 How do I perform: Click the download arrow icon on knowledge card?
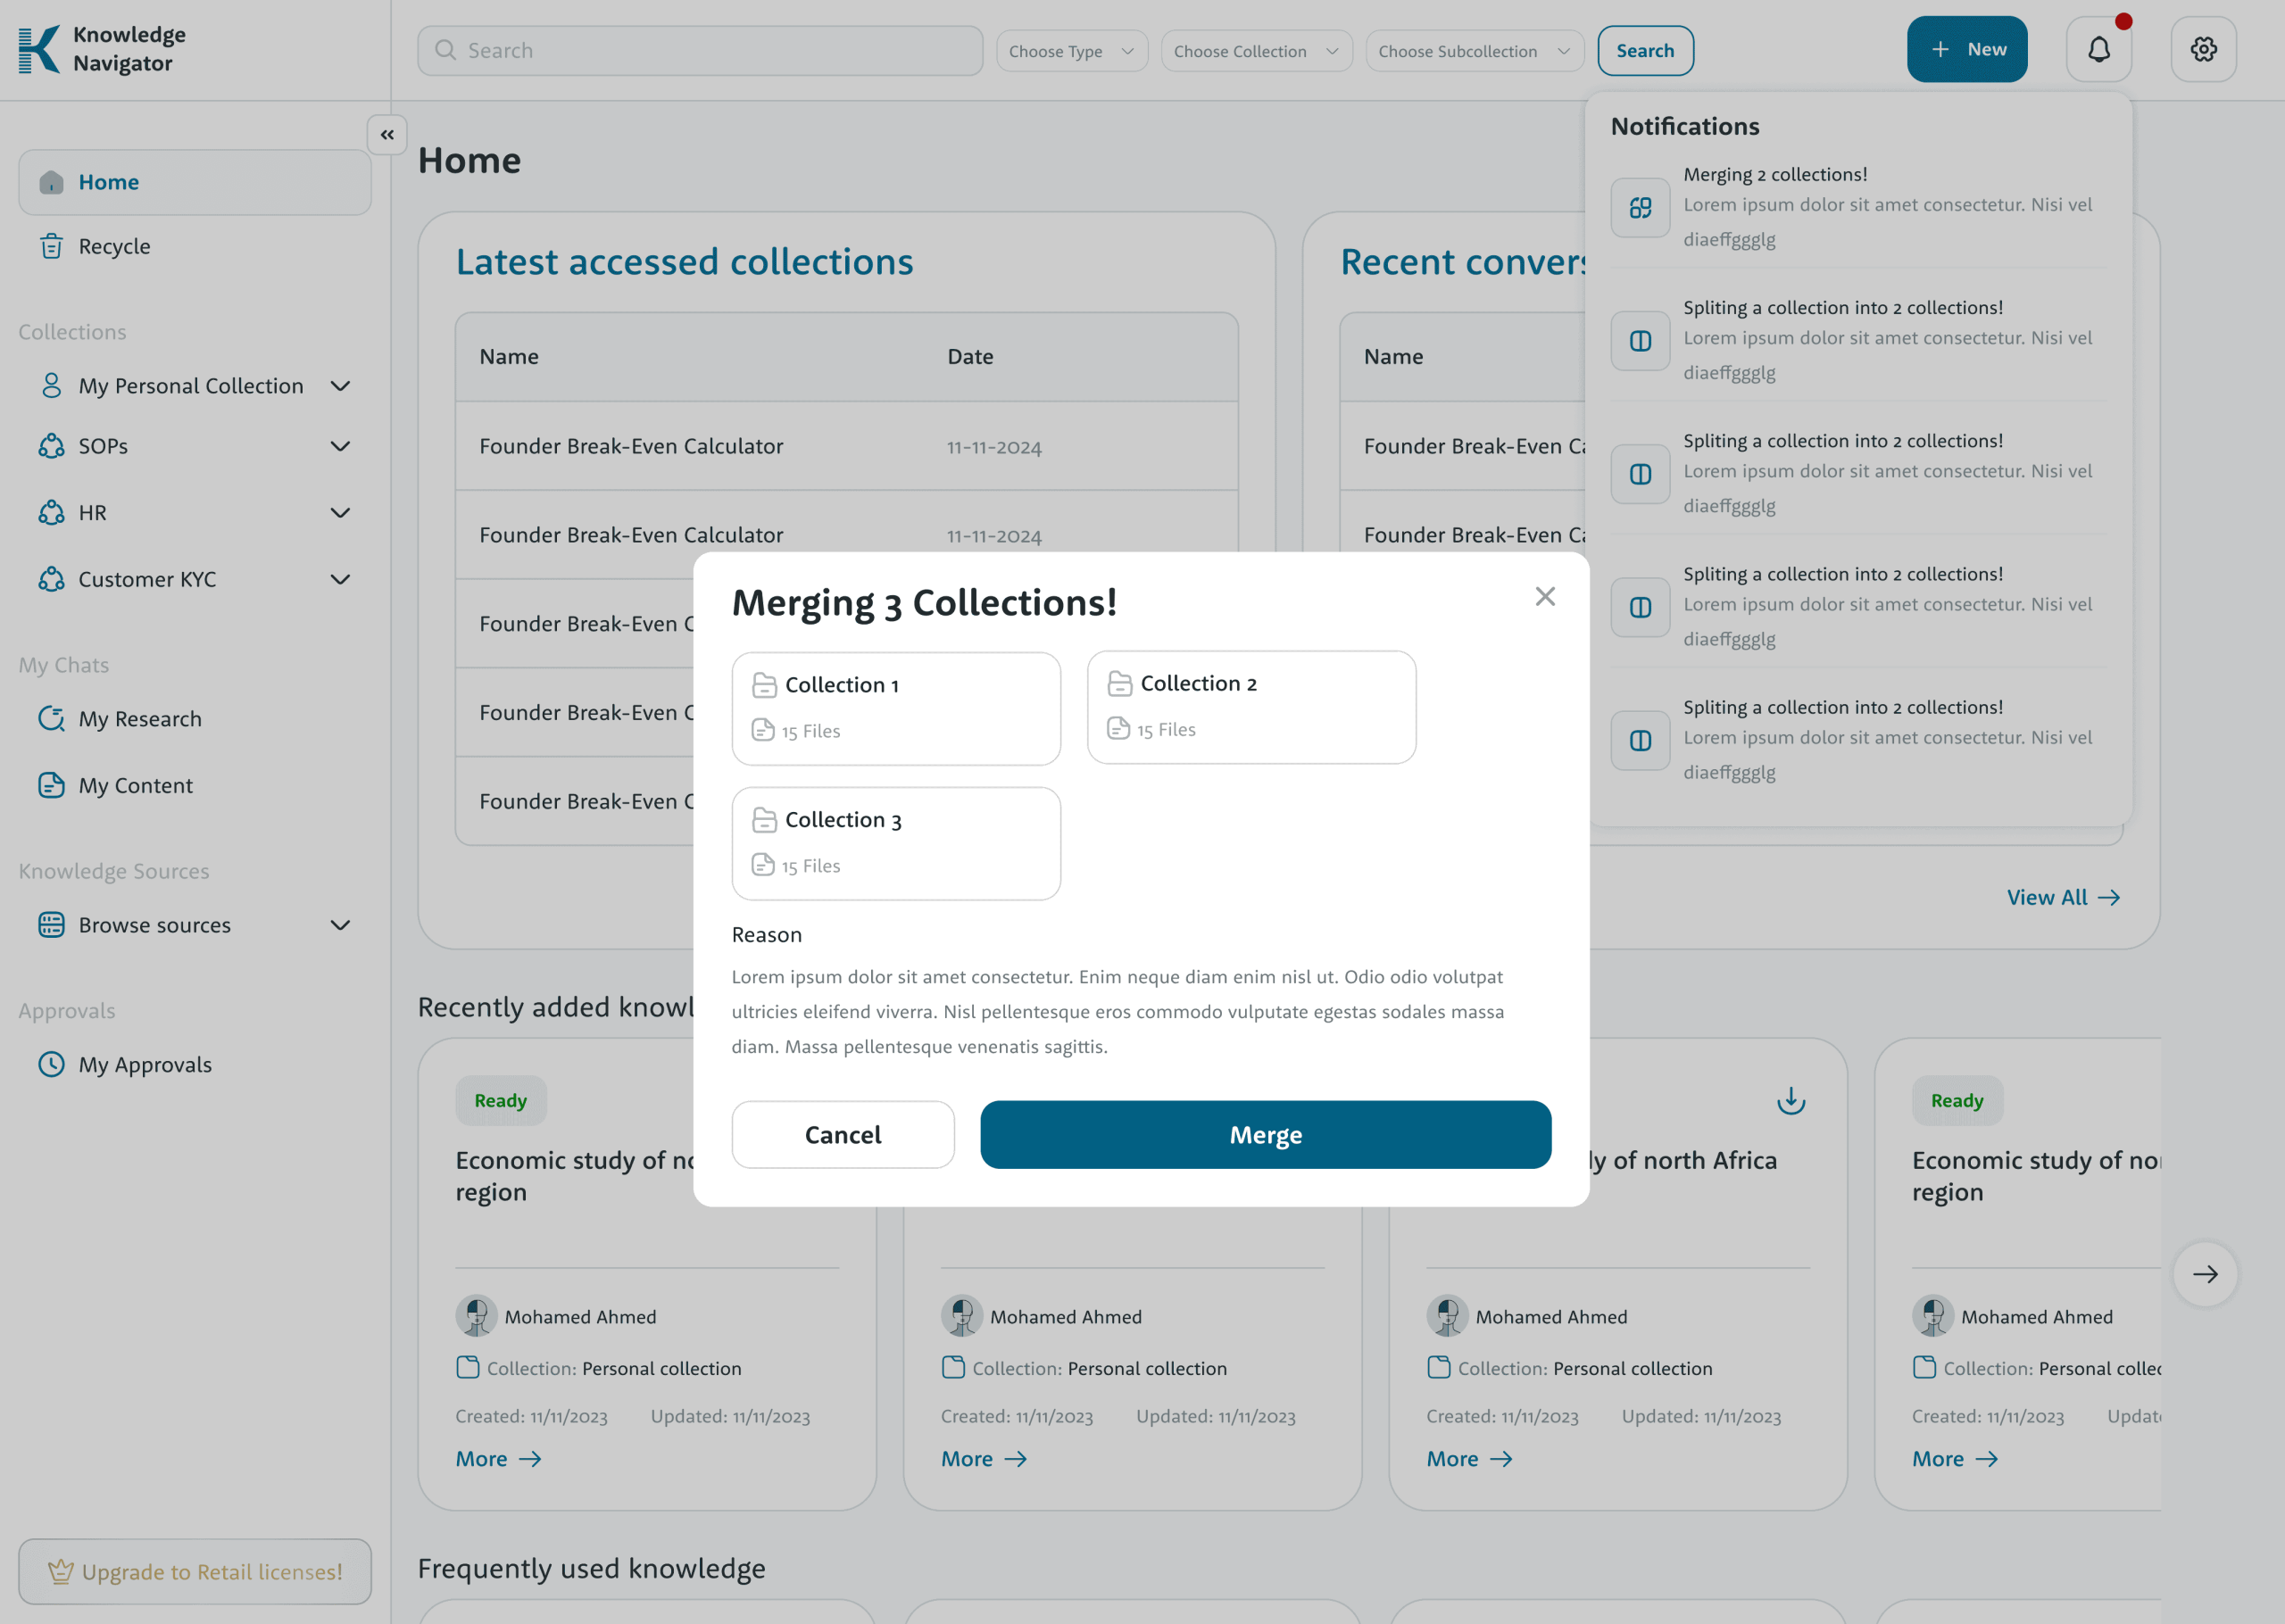1790,1100
